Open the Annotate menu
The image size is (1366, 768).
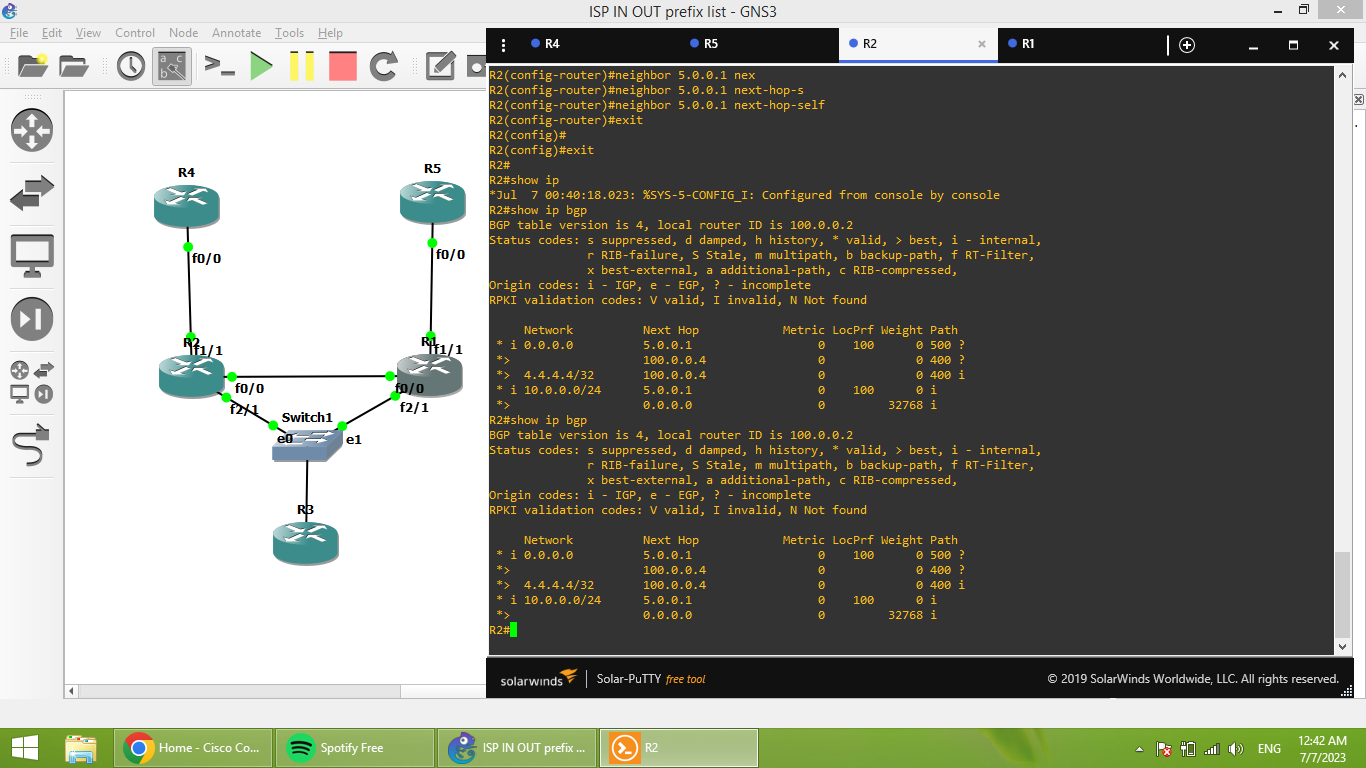tap(236, 32)
